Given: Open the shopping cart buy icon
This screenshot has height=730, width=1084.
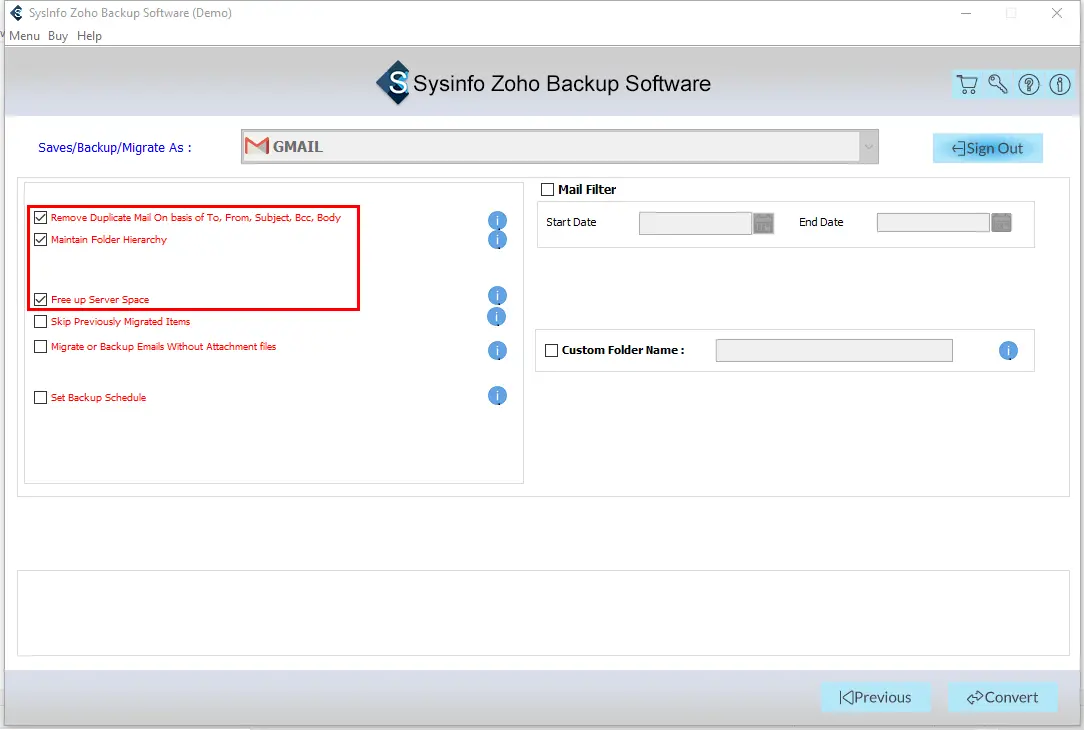Looking at the screenshot, I should click(x=967, y=84).
